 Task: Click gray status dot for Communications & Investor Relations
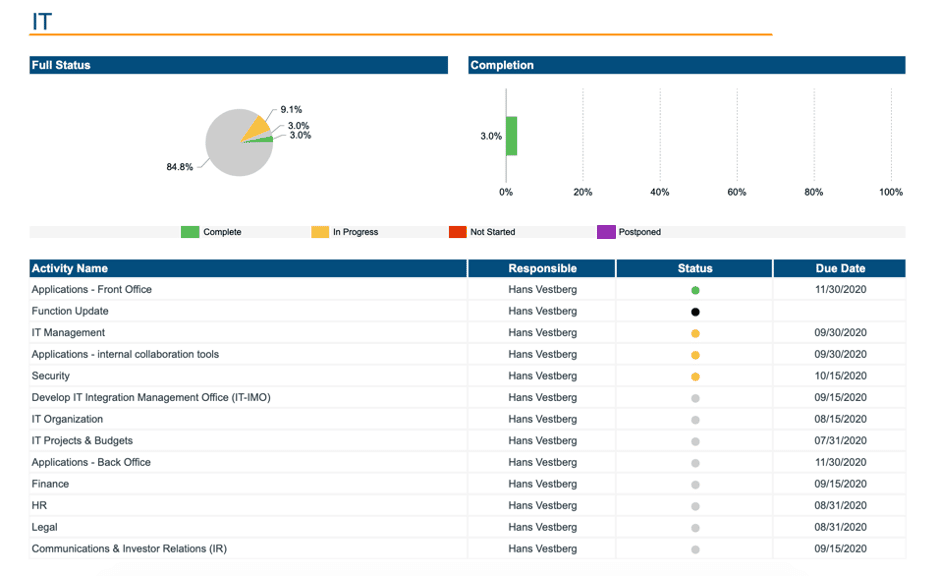695,549
